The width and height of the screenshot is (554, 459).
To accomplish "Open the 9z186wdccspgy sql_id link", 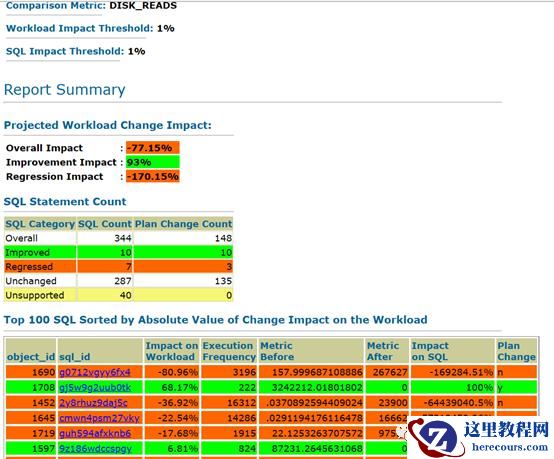I will pyautogui.click(x=95, y=448).
